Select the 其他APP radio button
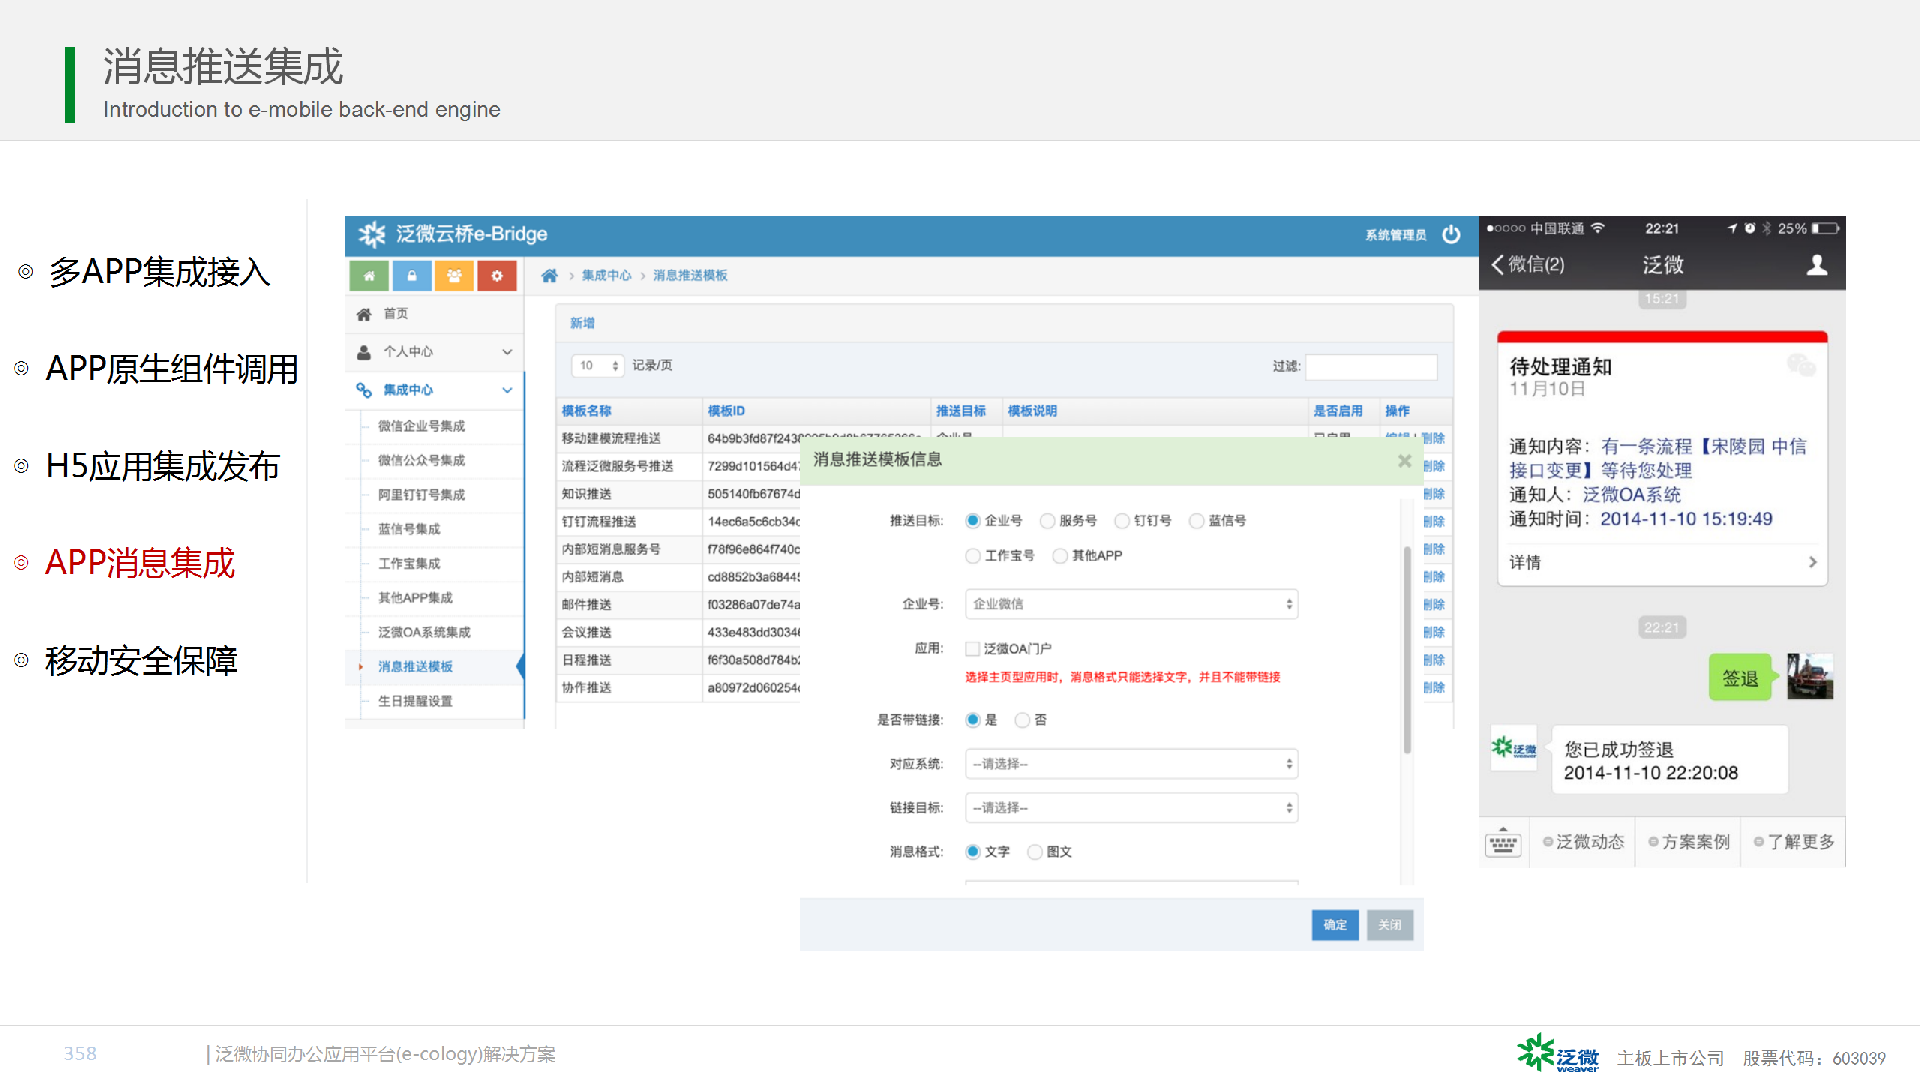 [1060, 556]
